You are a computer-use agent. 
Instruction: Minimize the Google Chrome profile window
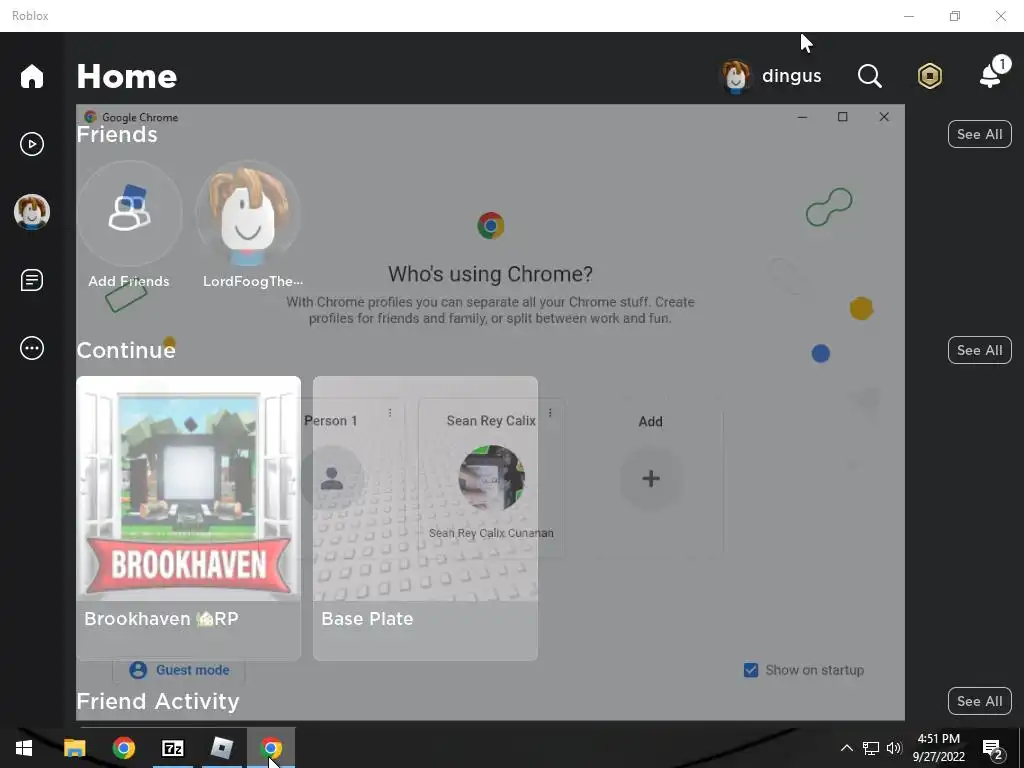[802, 117]
